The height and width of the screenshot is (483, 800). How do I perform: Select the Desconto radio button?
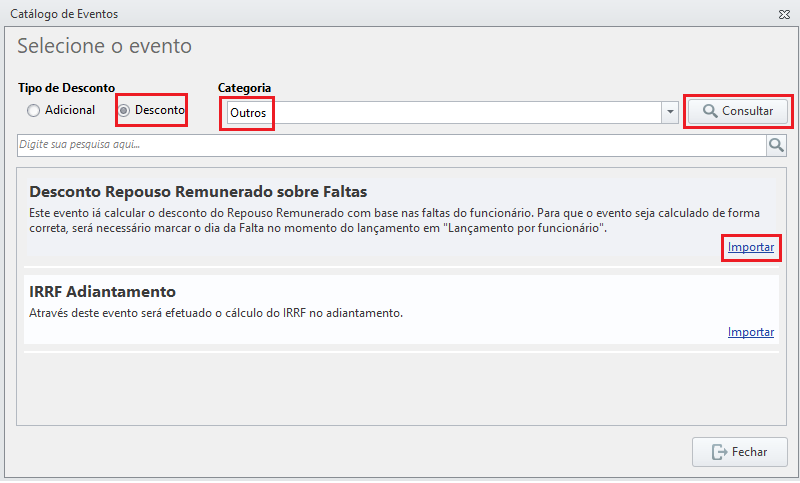click(124, 110)
